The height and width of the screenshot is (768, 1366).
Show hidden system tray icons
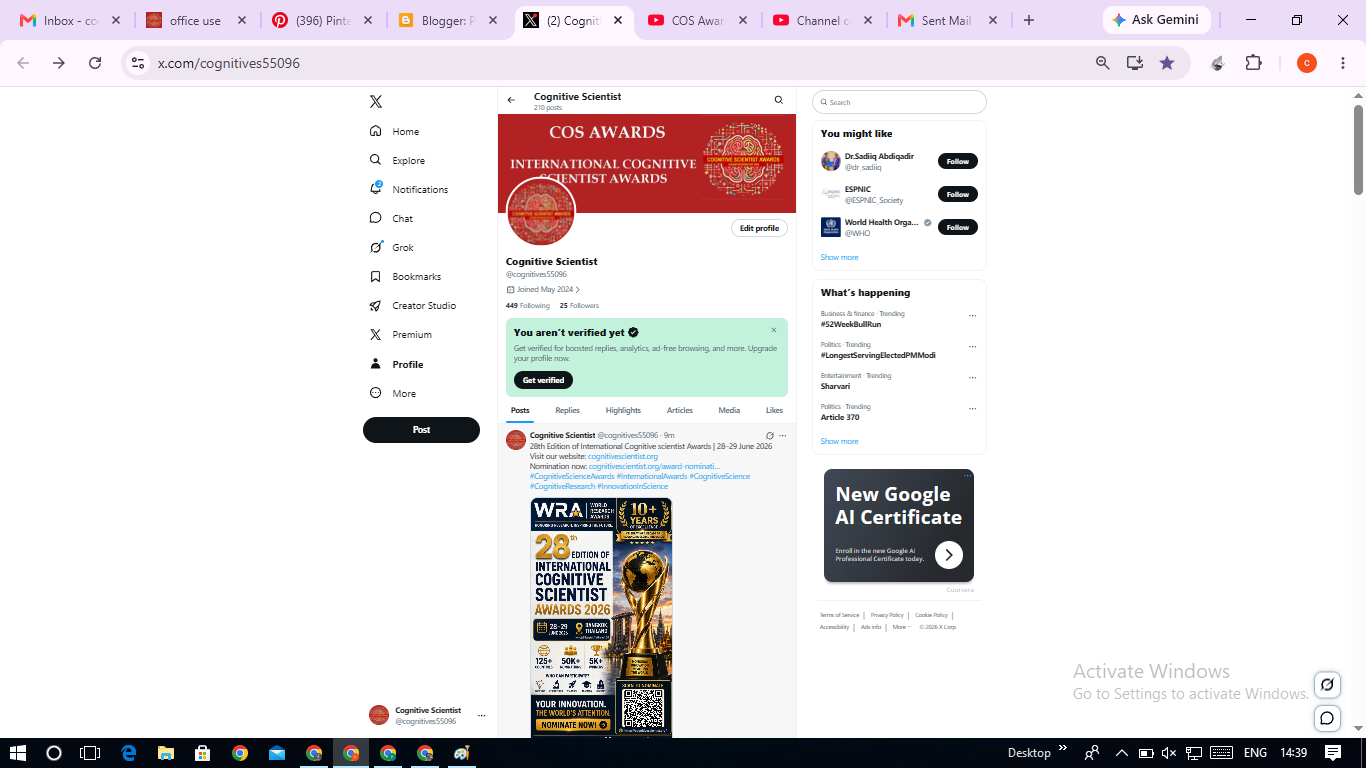pos(1121,753)
